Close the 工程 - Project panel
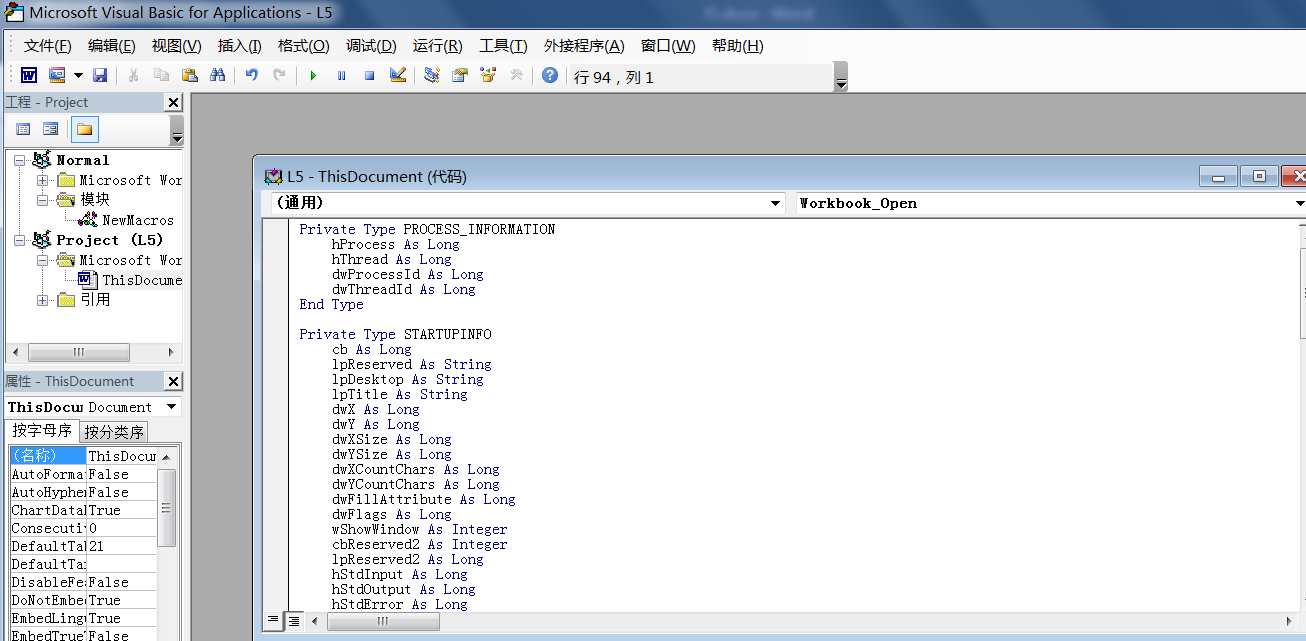 click(173, 102)
